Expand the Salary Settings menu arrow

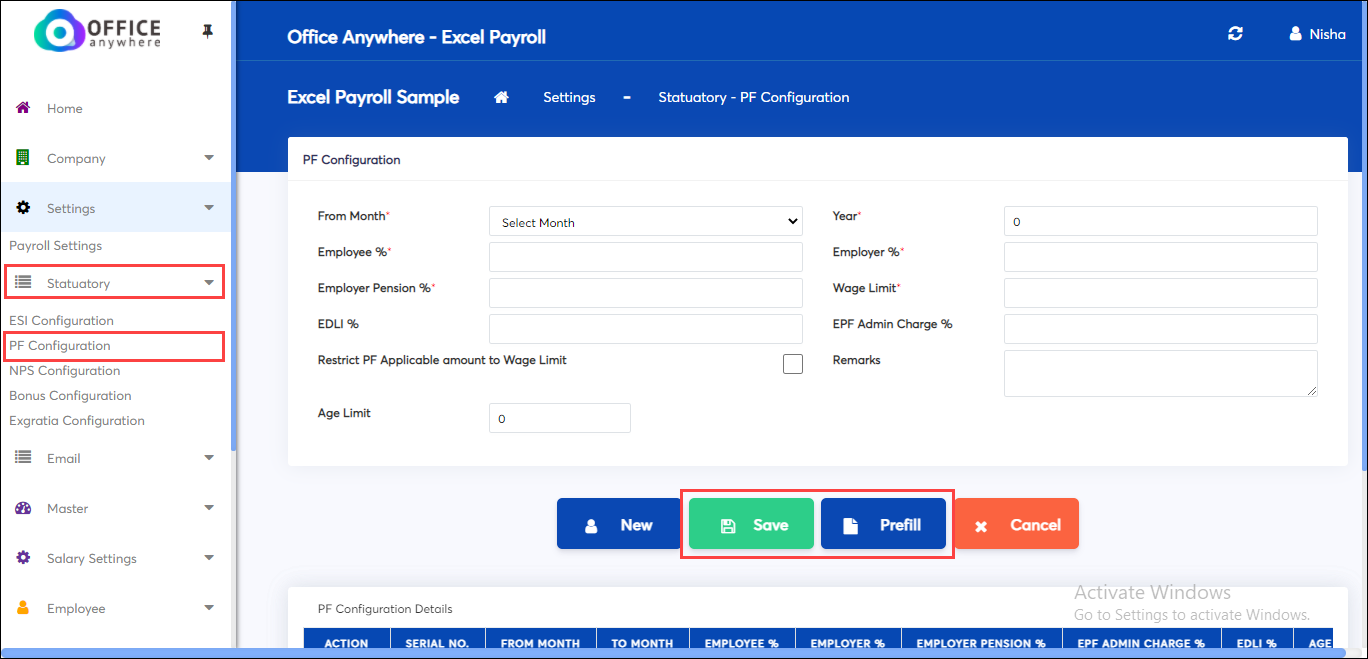tap(209, 558)
